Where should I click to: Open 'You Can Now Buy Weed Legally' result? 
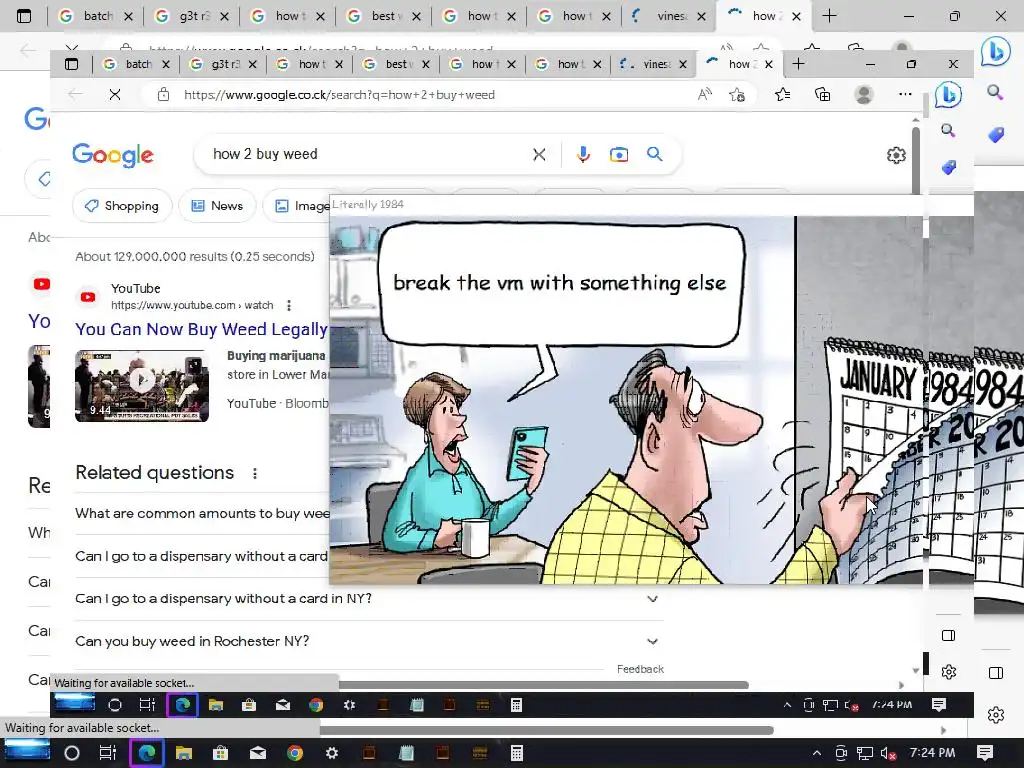click(x=201, y=329)
